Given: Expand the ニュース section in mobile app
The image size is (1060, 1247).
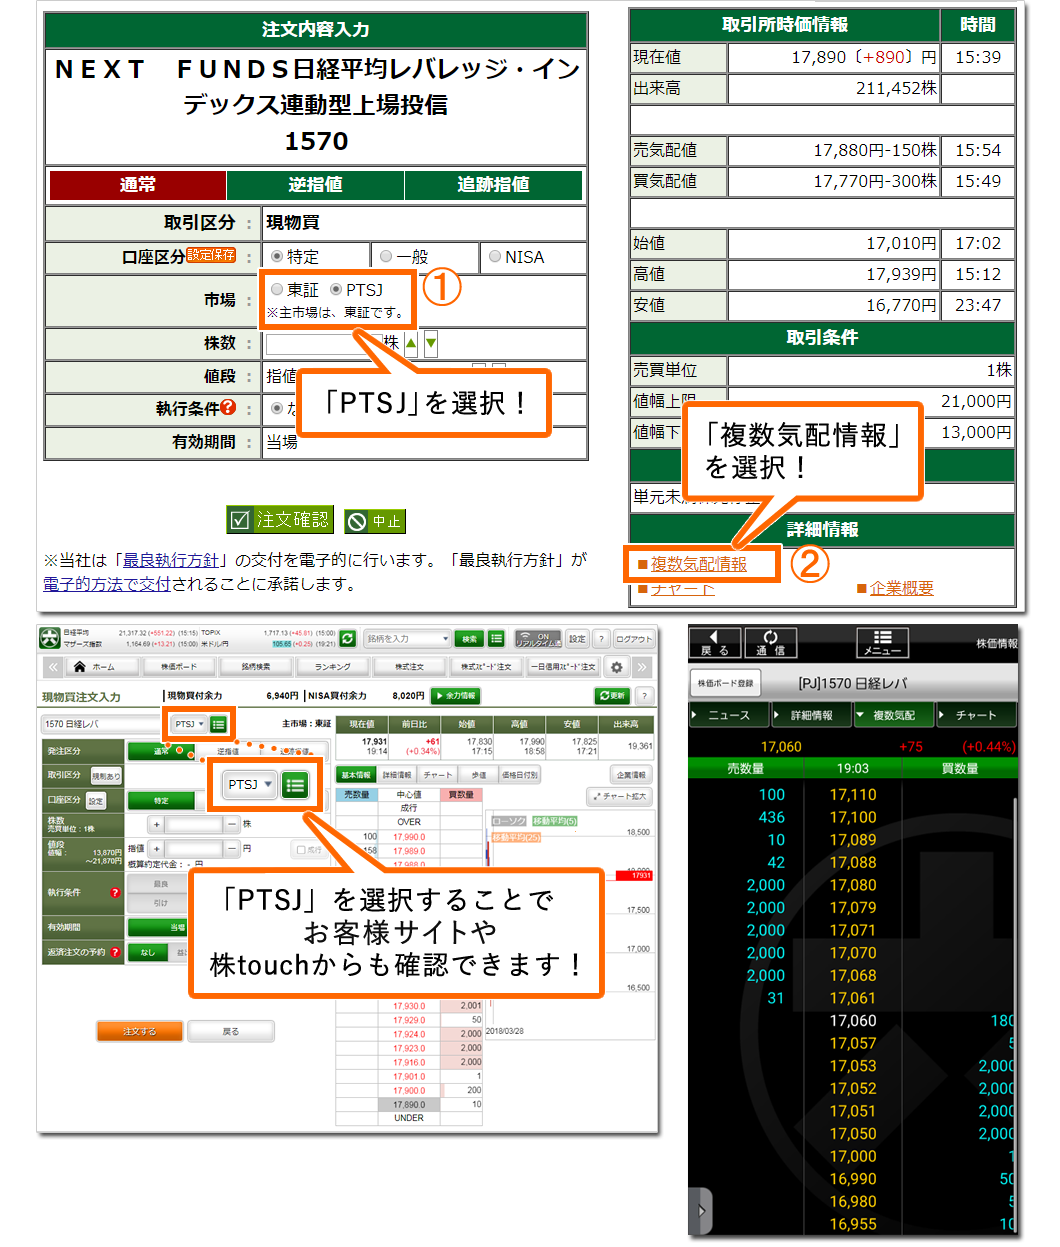Looking at the screenshot, I should pyautogui.click(x=729, y=715).
